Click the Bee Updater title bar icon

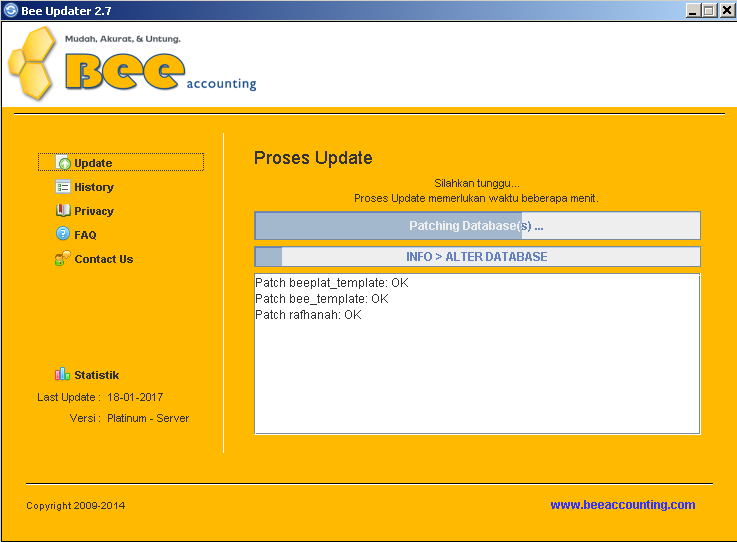[x=10, y=10]
